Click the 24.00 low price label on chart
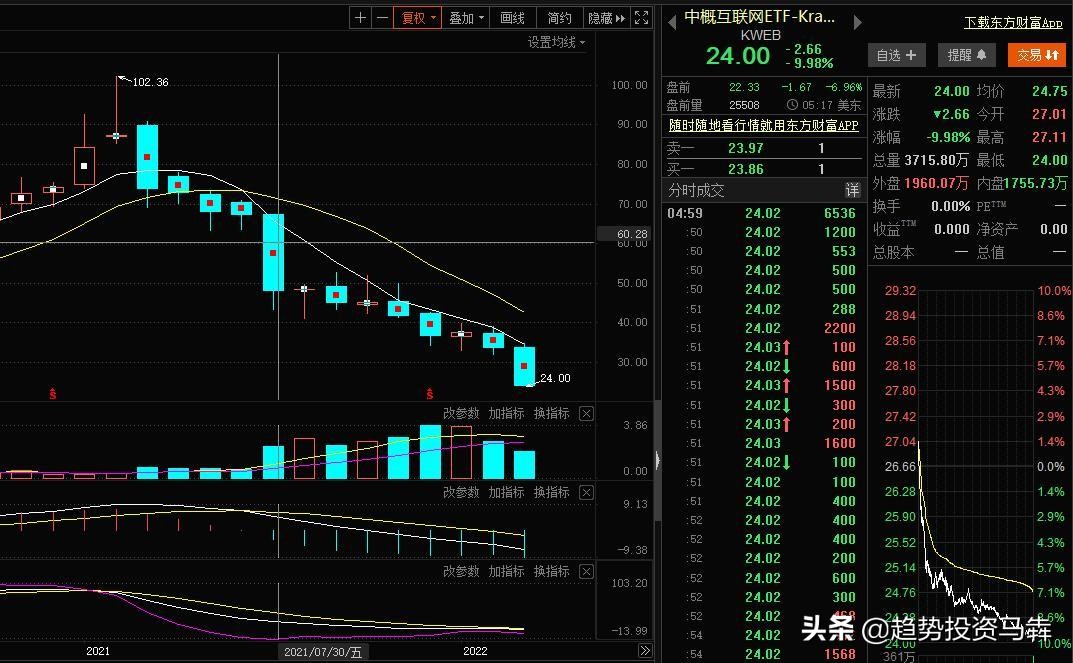This screenshot has width=1073, height=663. [555, 378]
